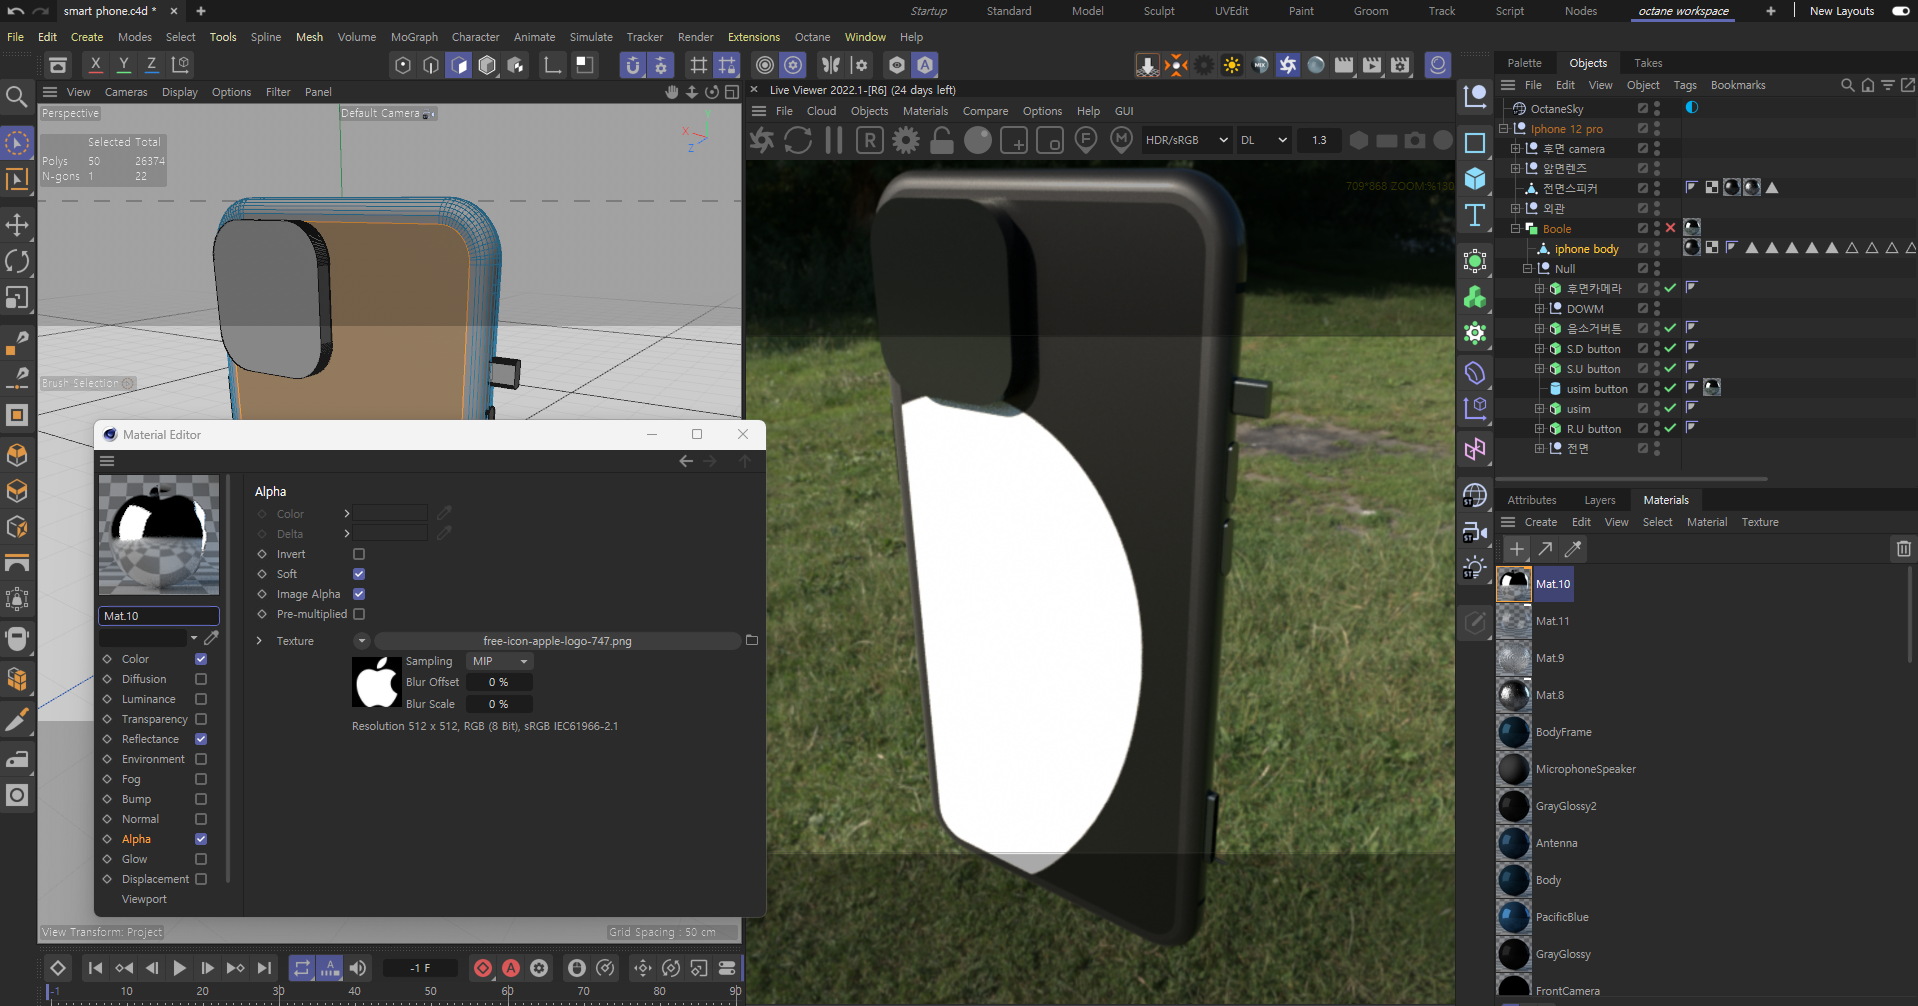Click the Live Viewer render region R icon
Image resolution: width=1918 pixels, height=1006 pixels.
(870, 141)
